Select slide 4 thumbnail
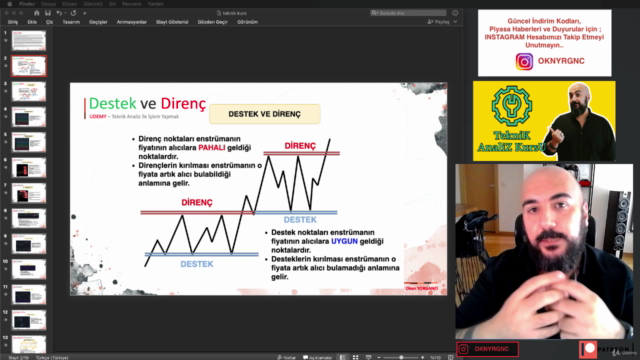The height and width of the screenshot is (360, 640). [x=29, y=117]
